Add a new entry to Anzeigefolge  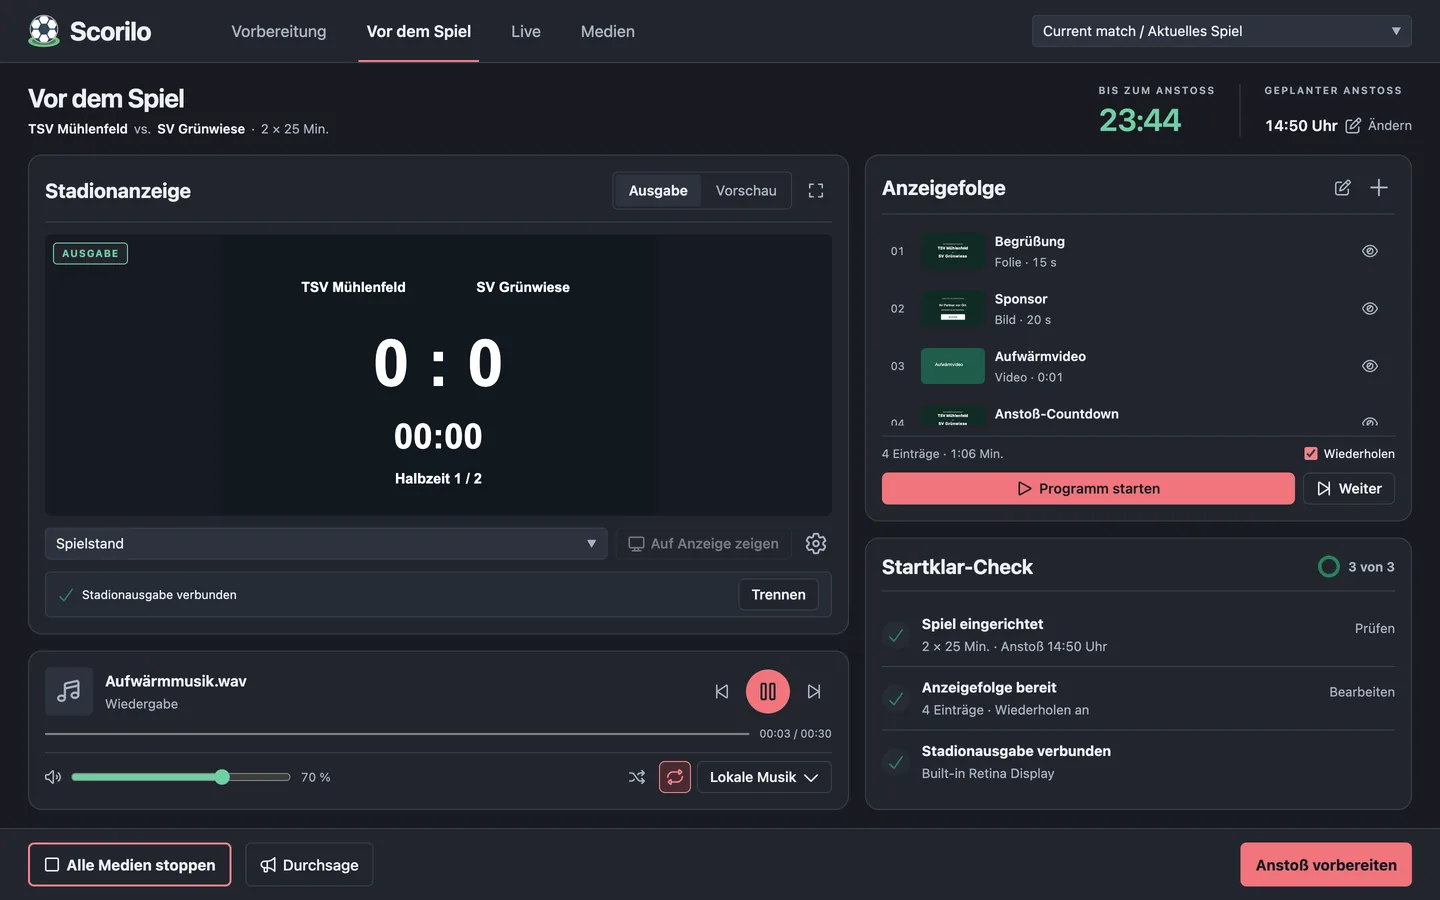click(1379, 188)
